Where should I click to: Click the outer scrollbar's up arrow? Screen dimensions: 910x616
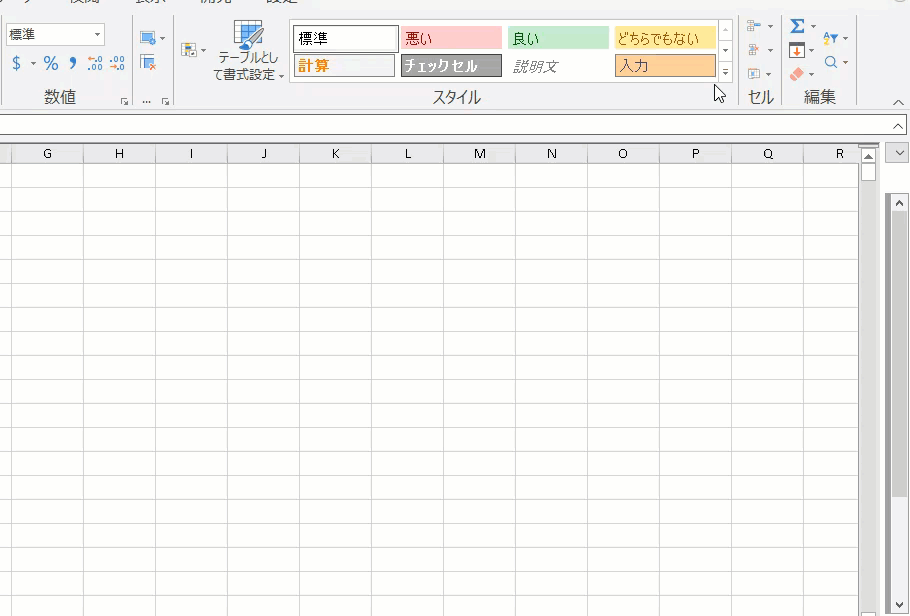point(899,203)
